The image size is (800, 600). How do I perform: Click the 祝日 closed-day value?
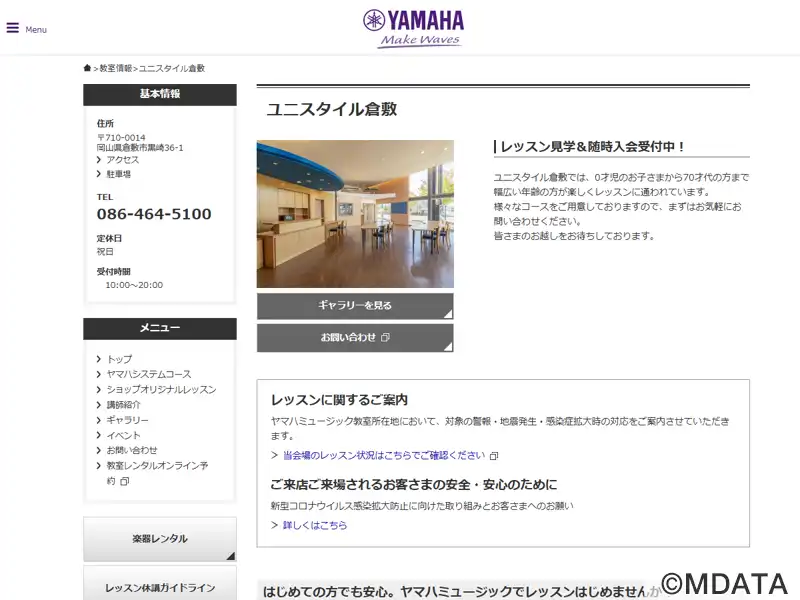click(x=105, y=252)
